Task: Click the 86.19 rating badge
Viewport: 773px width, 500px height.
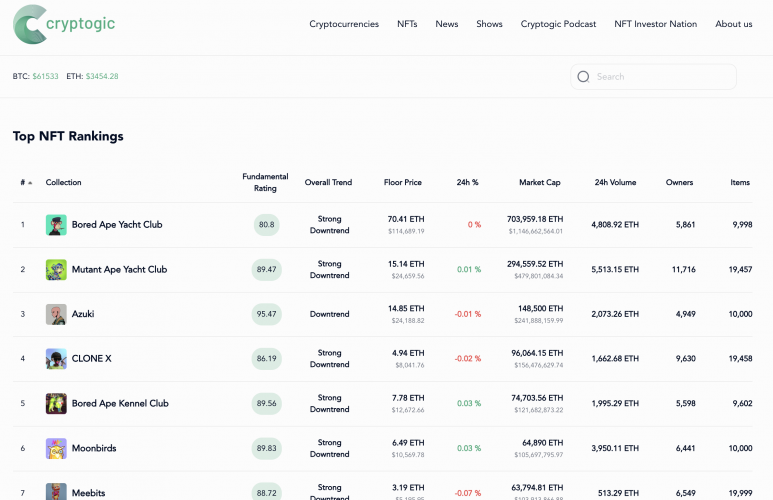Action: (x=267, y=358)
